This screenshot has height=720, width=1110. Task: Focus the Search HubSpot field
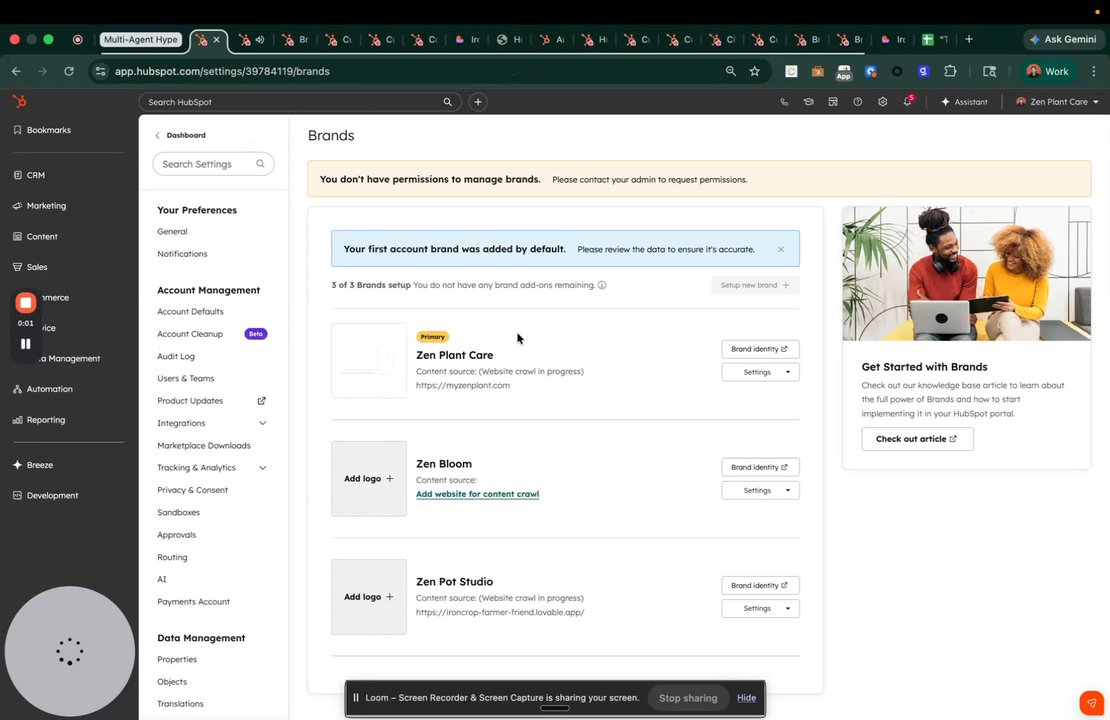[x=300, y=102]
